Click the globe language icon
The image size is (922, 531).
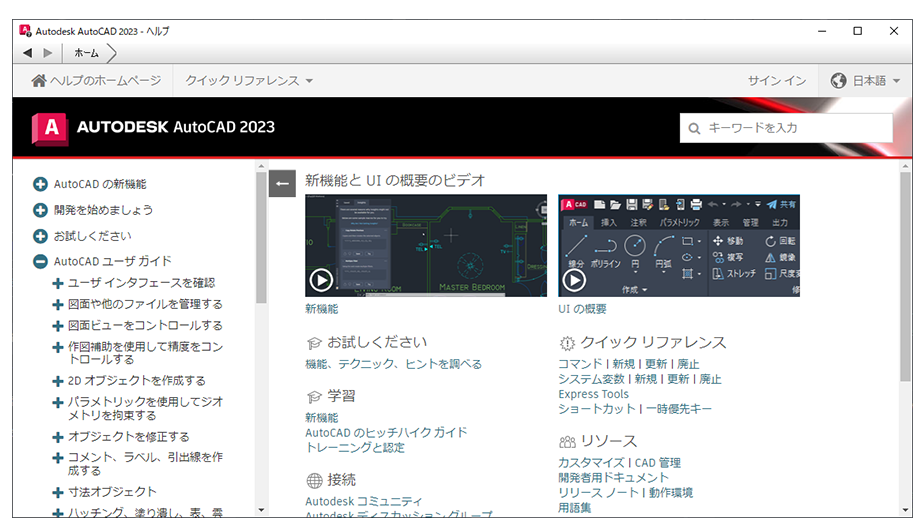[x=838, y=81]
